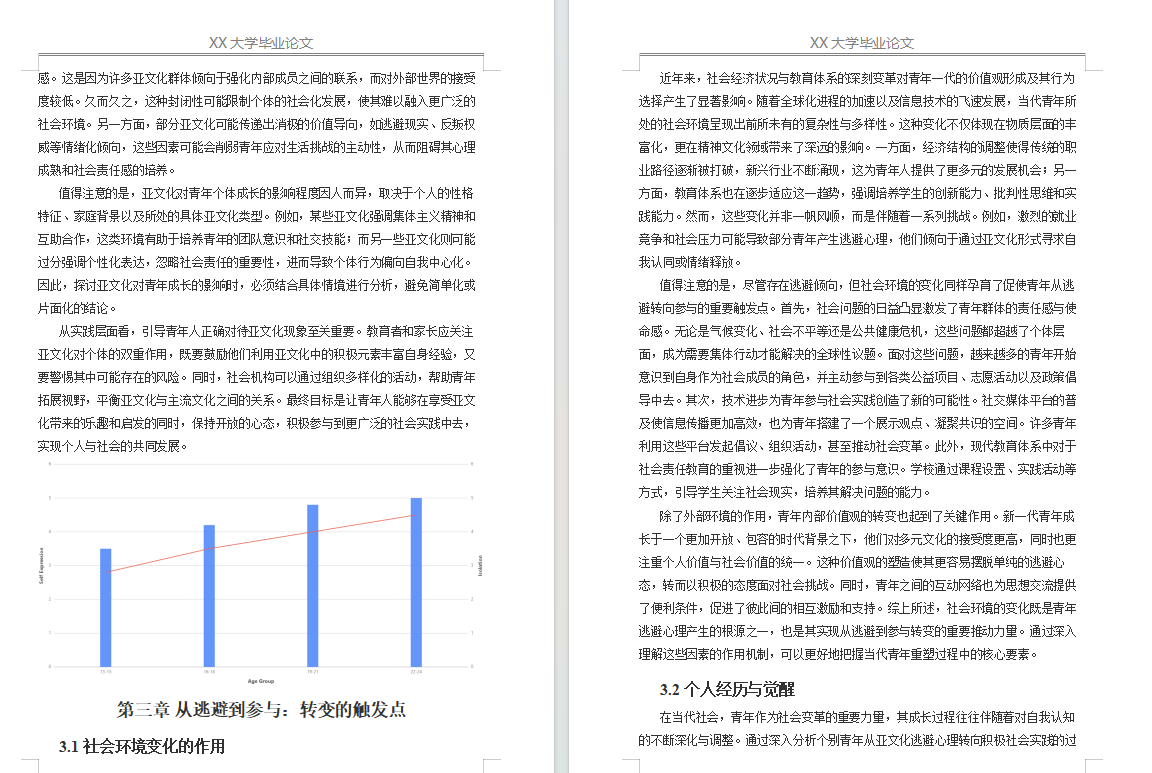Screen dimensions: 1152x773
Task: Click the line beginning "业路径逐渐被打破"
Action: [x=857, y=170]
